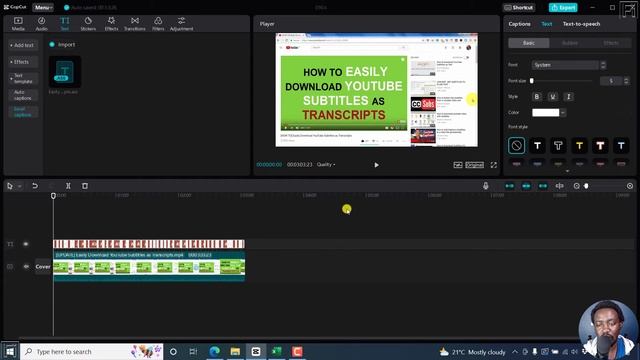
Task: Apply the outlined T font style preset
Action: (x=558, y=145)
